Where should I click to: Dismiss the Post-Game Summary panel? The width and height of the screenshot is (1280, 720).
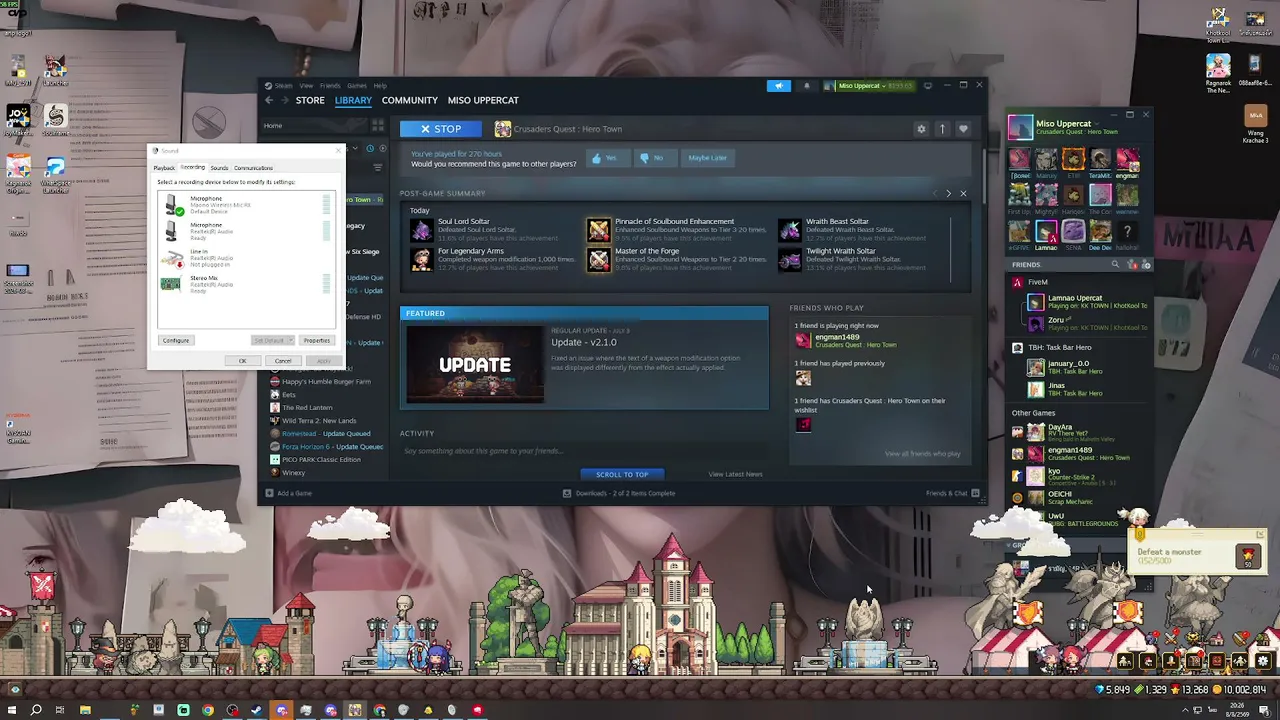963,193
